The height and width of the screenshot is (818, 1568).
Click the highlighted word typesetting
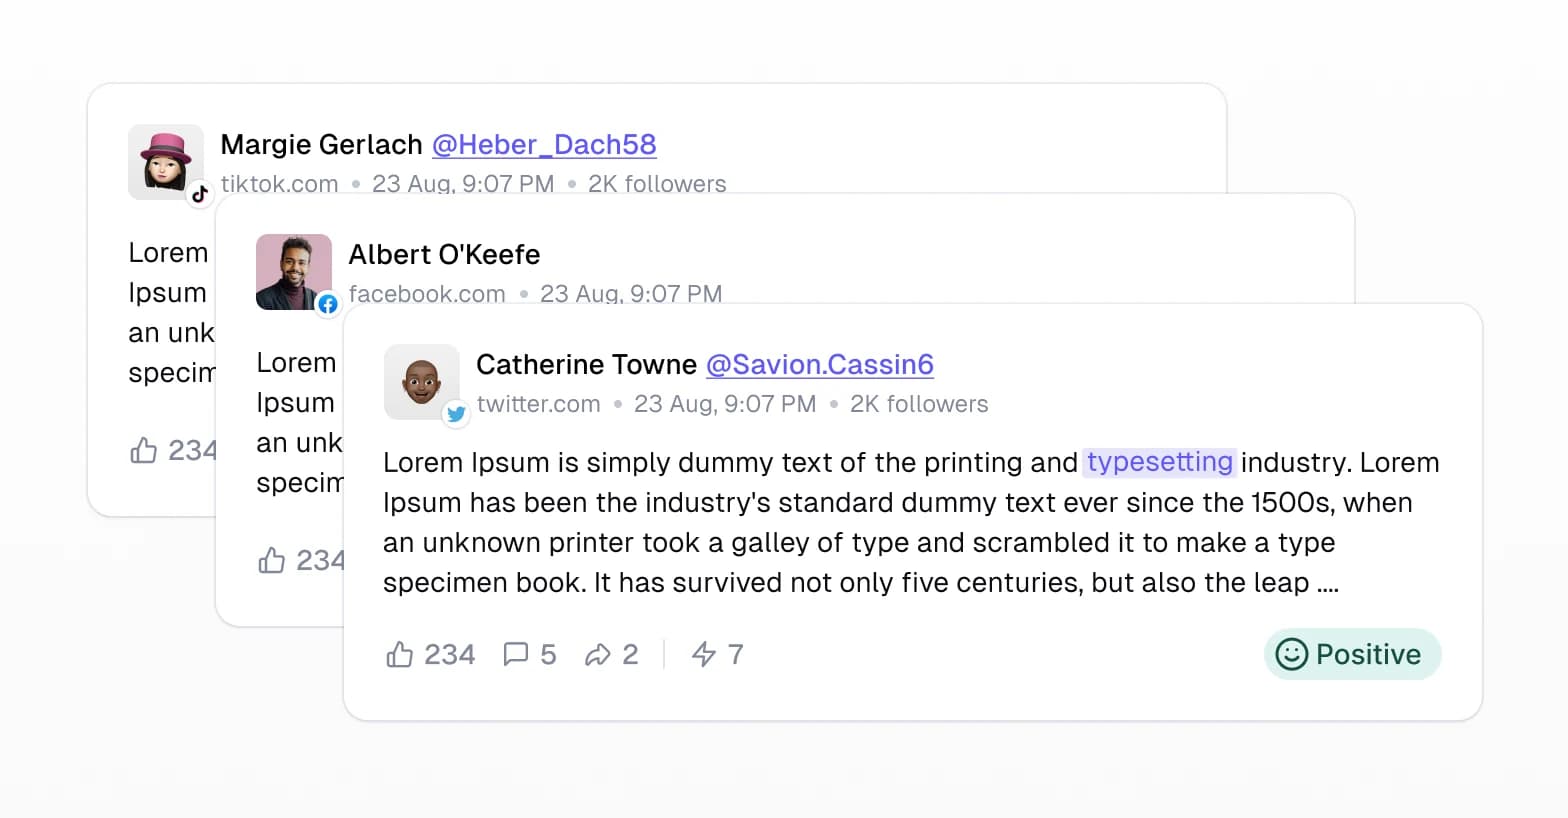pos(1159,462)
